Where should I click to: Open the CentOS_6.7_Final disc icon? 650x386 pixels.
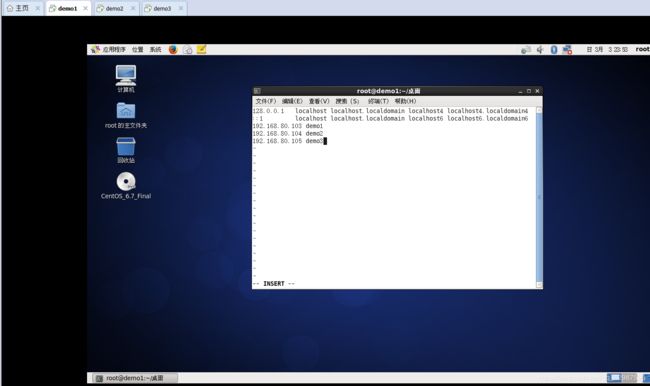[126, 186]
